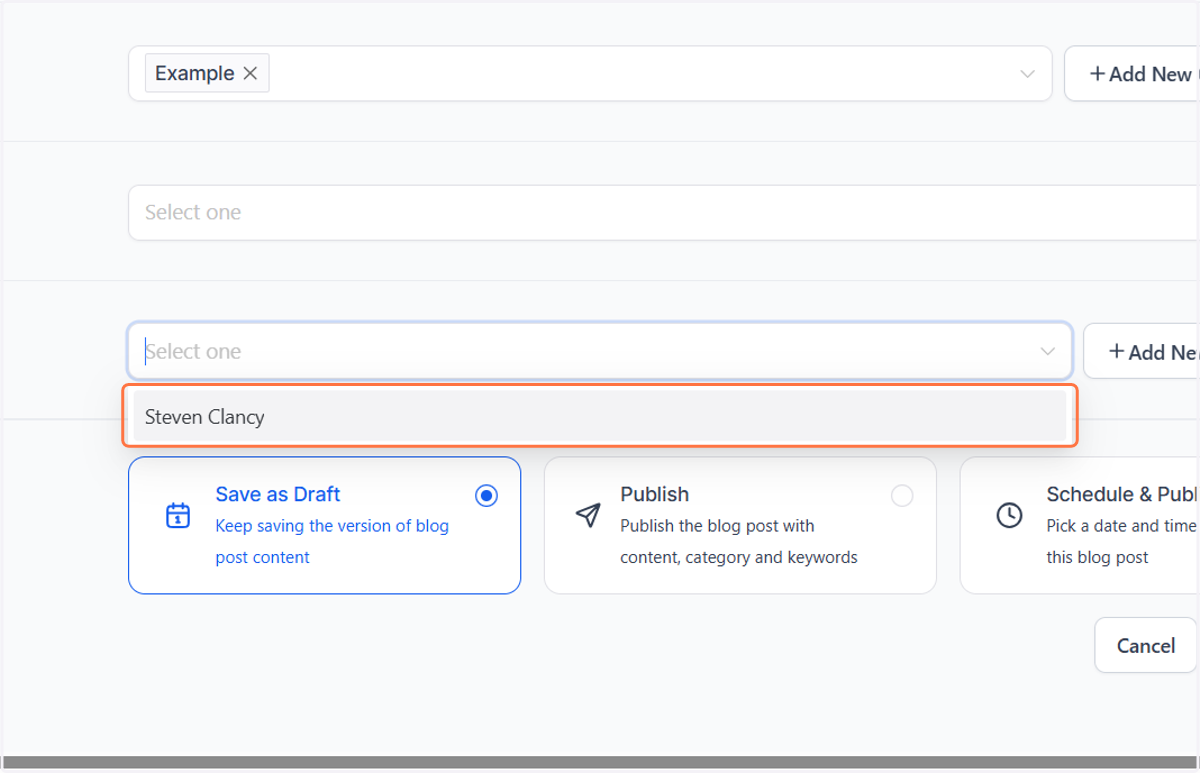Click the Save as Draft title text
The width and height of the screenshot is (1200, 773).
pyautogui.click(x=278, y=494)
